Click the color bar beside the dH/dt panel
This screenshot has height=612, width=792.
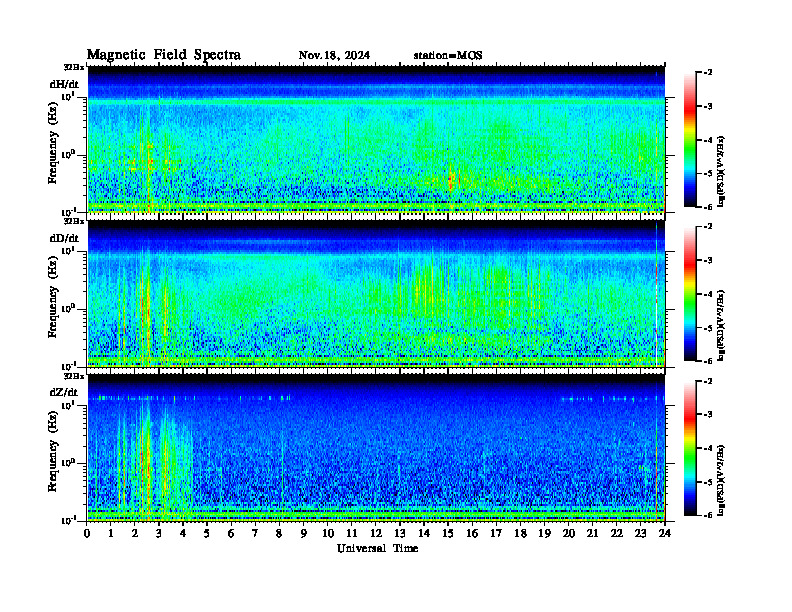689,139
